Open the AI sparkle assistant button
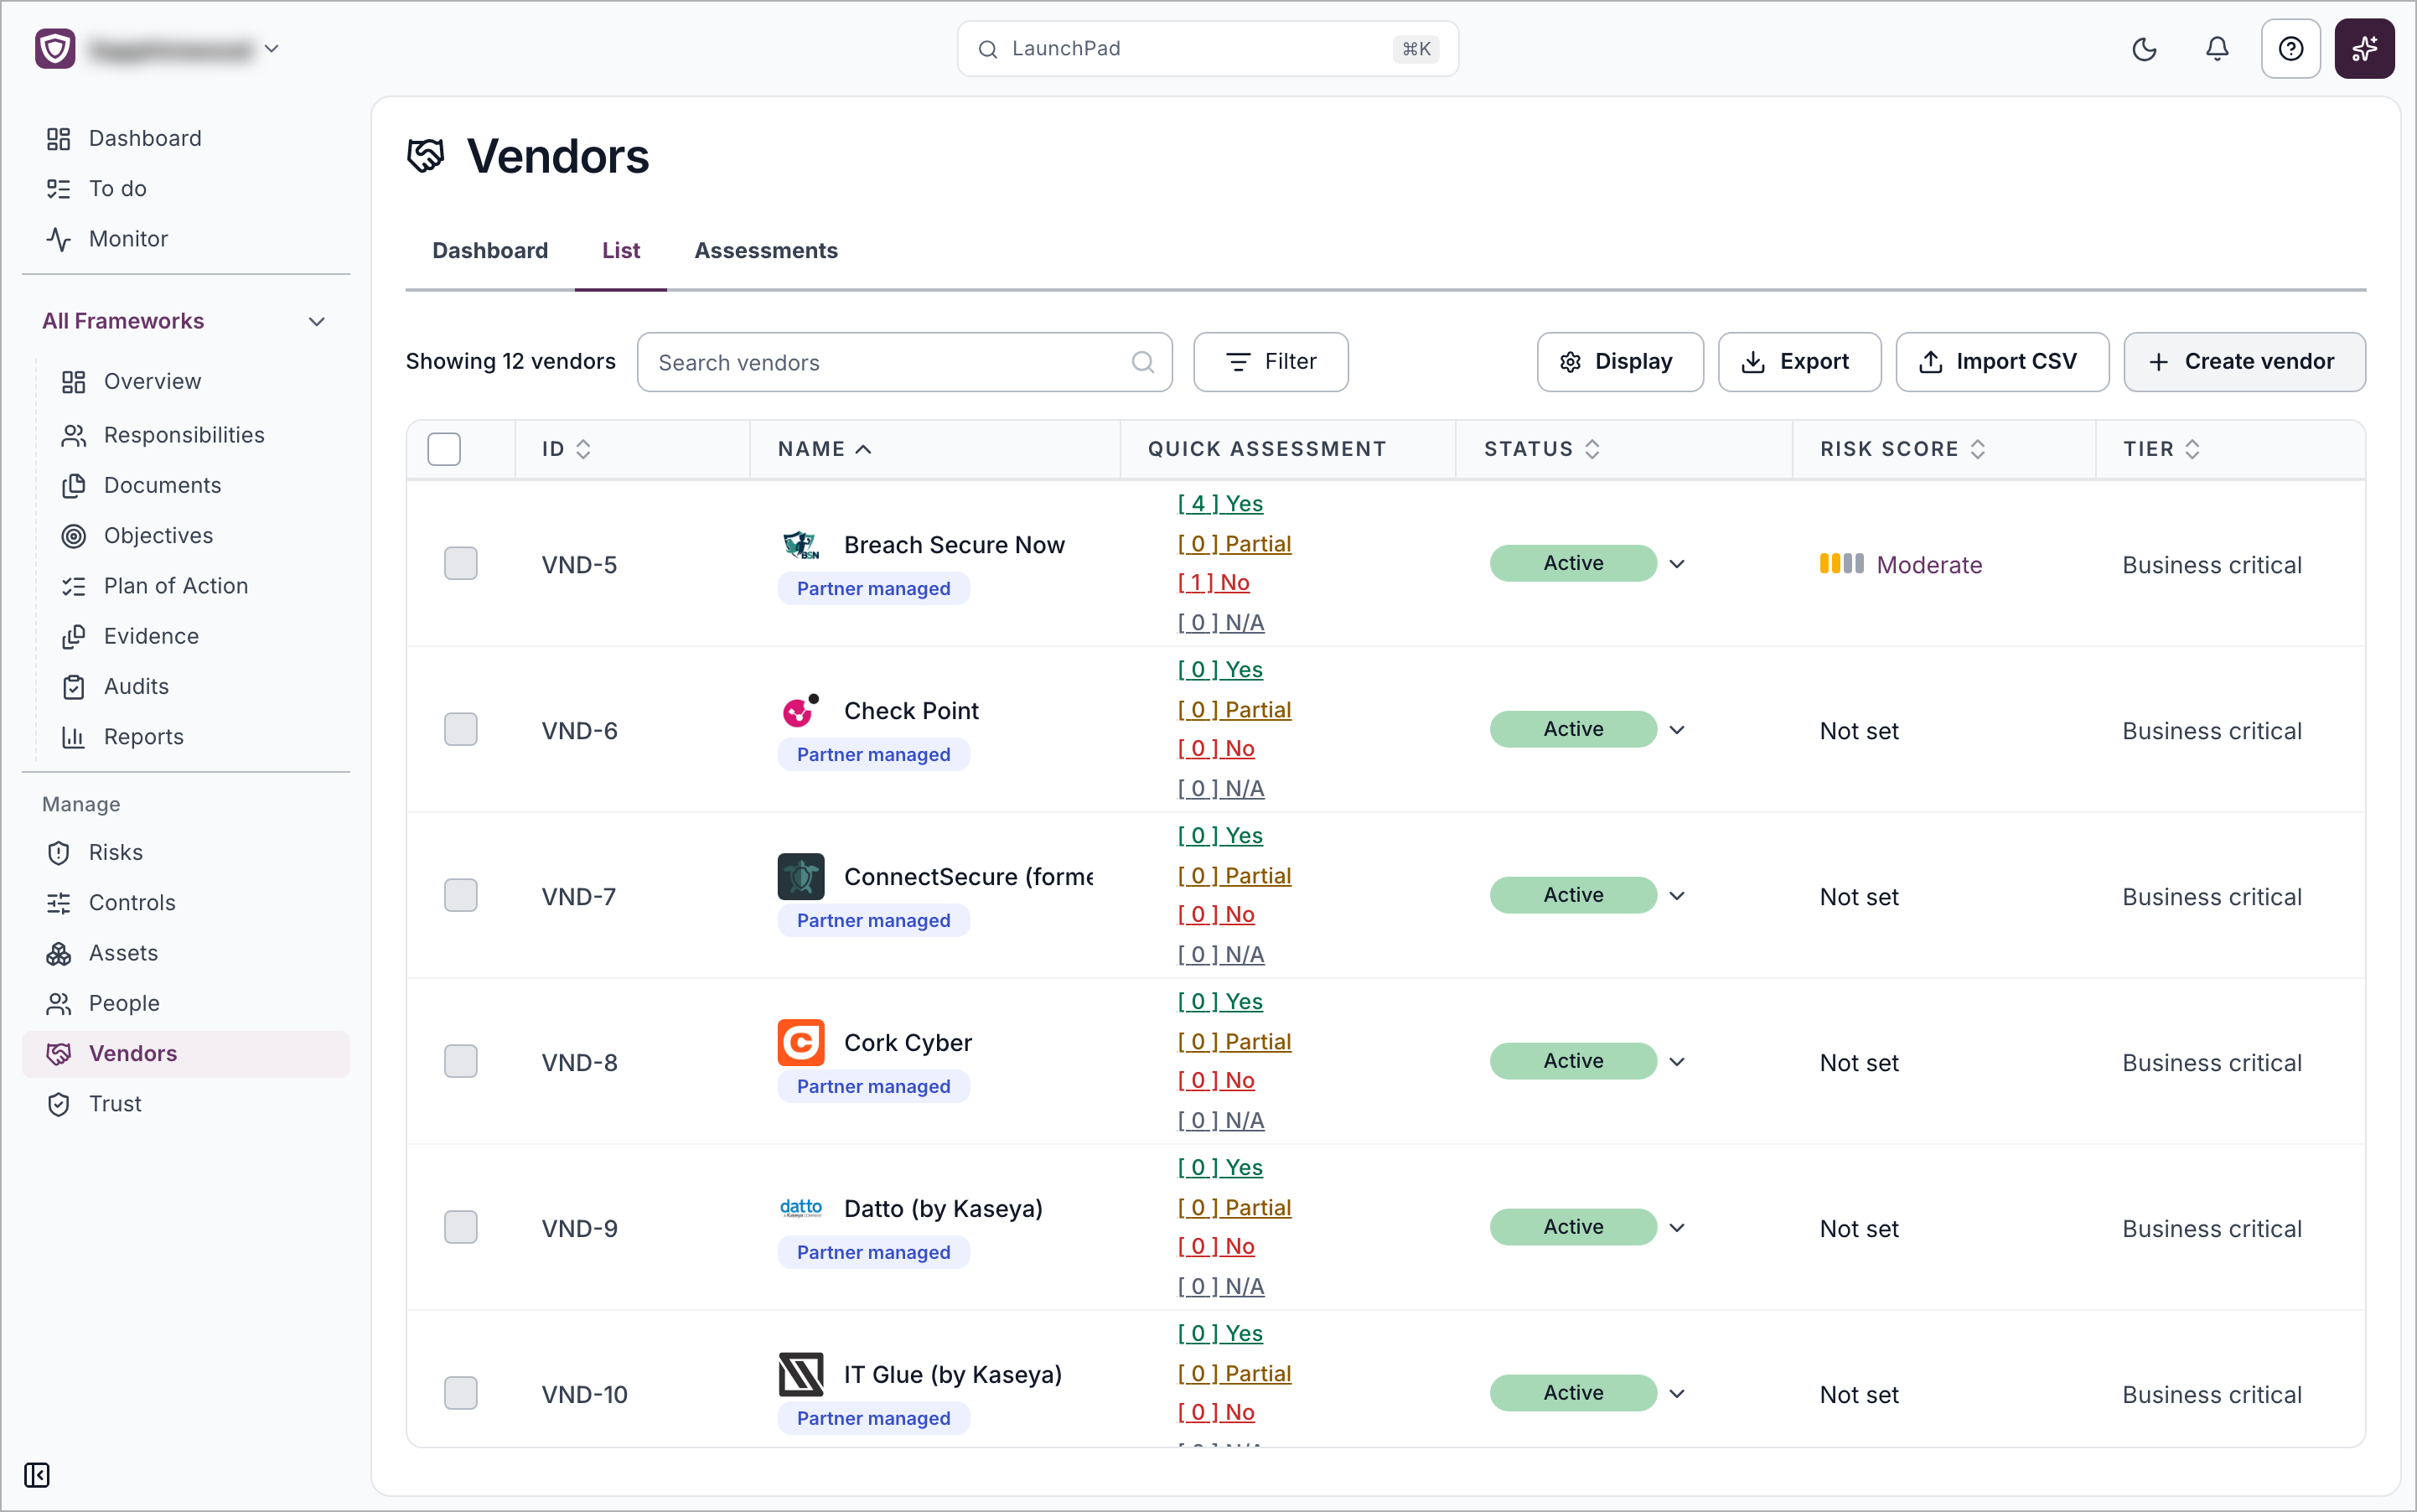Image resolution: width=2417 pixels, height=1512 pixels. (2364, 49)
